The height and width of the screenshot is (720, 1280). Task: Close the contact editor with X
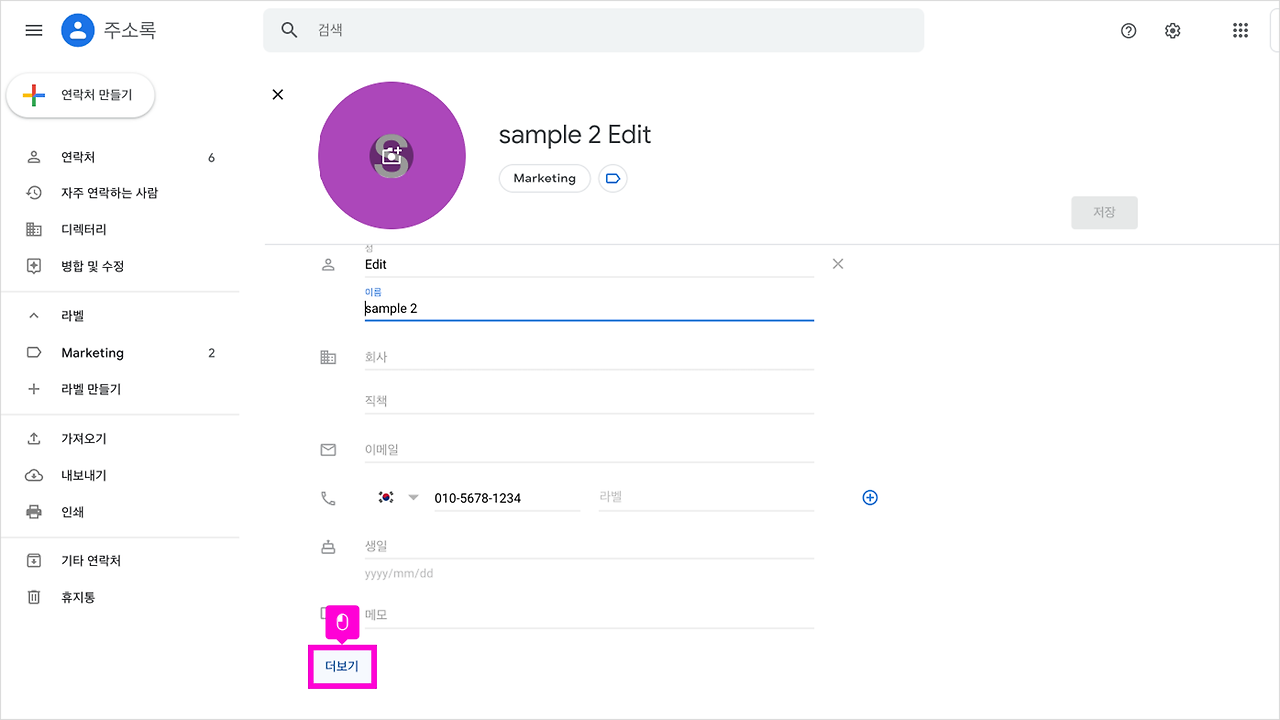pos(278,94)
